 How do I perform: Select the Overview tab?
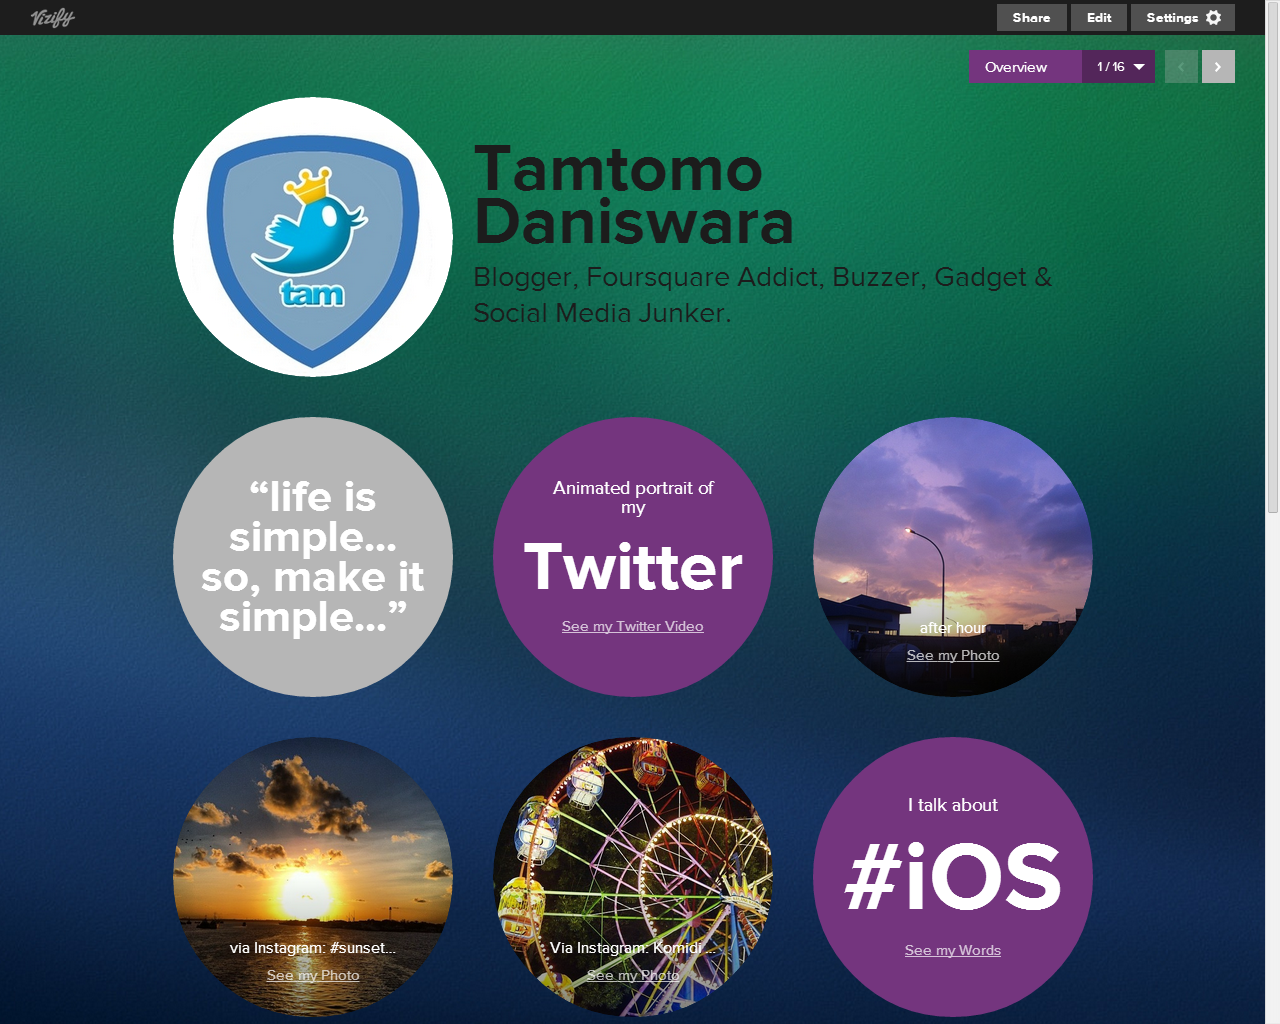pyautogui.click(x=1025, y=67)
